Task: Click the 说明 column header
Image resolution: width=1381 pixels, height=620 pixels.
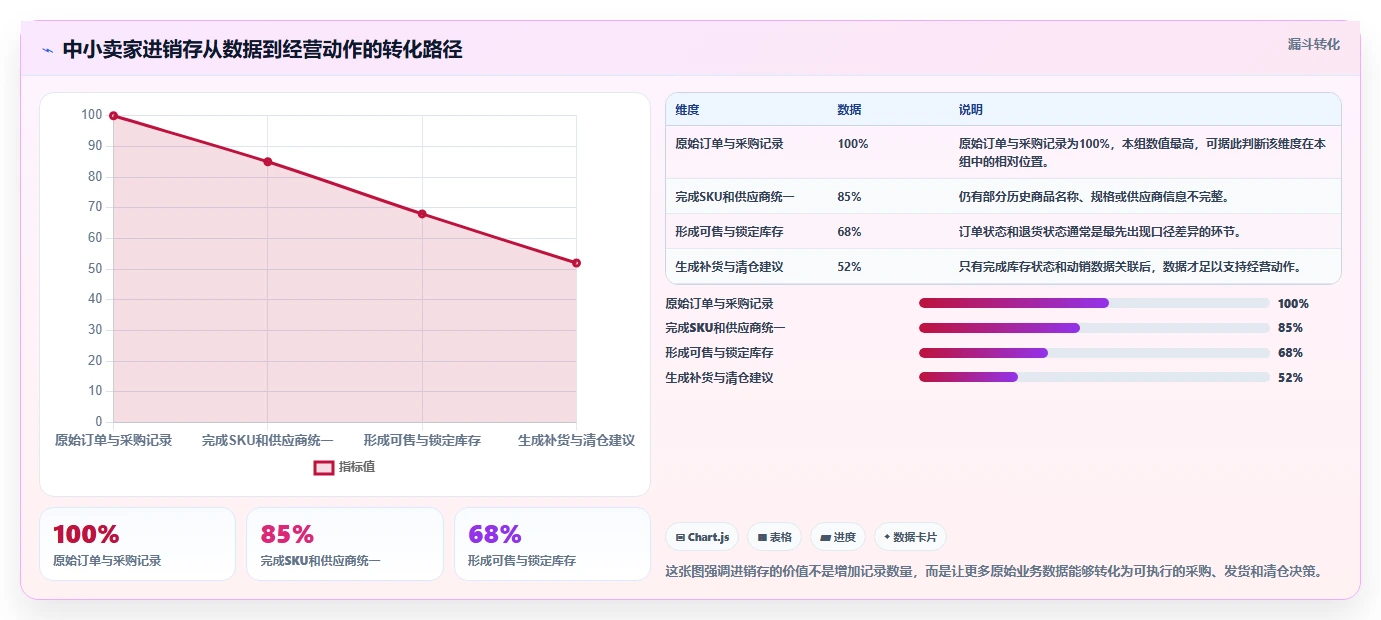Action: [x=970, y=110]
